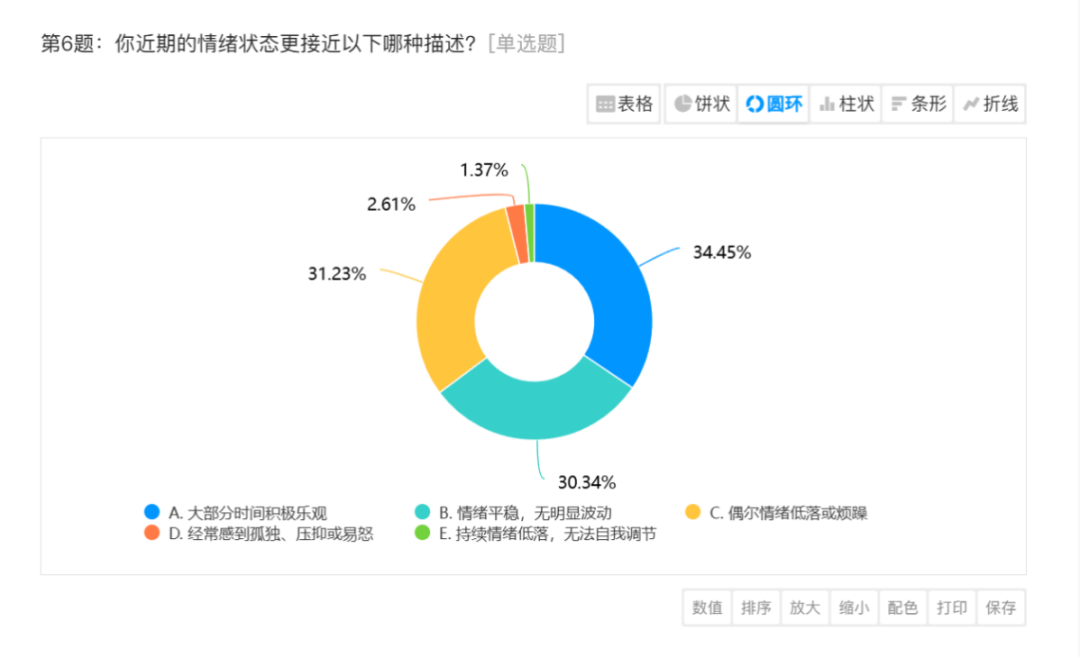Hide legend series D. 经常感到孤独、压抑或易怒

259,534
